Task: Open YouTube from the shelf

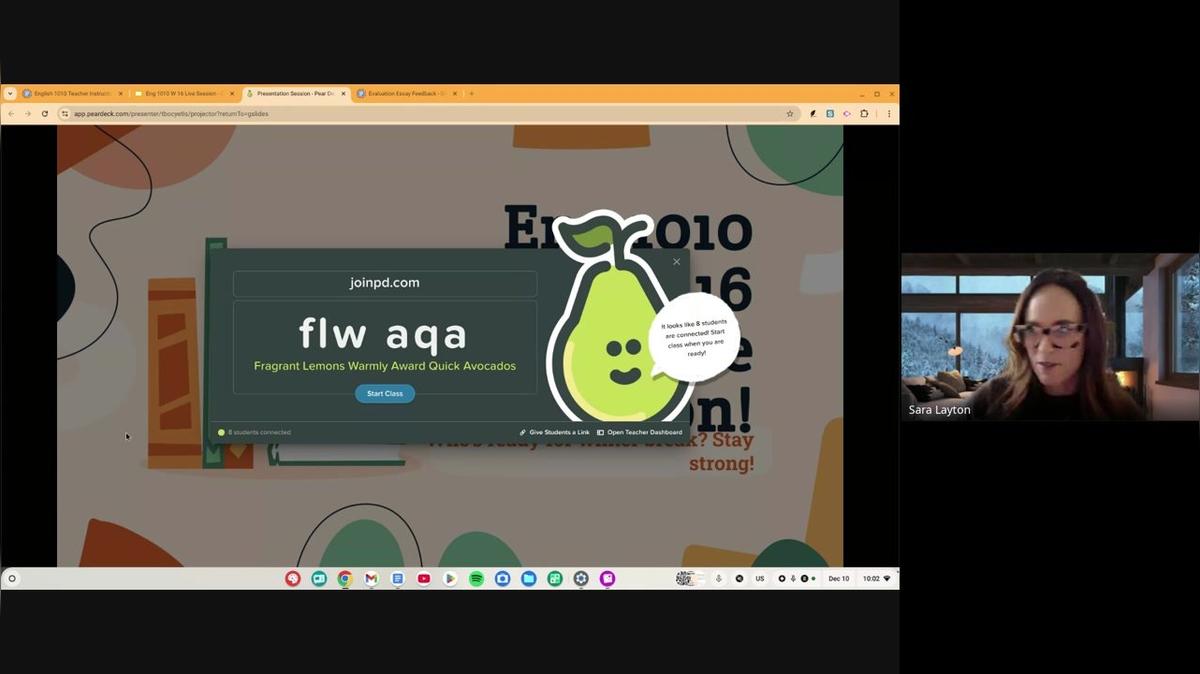Action: point(424,579)
